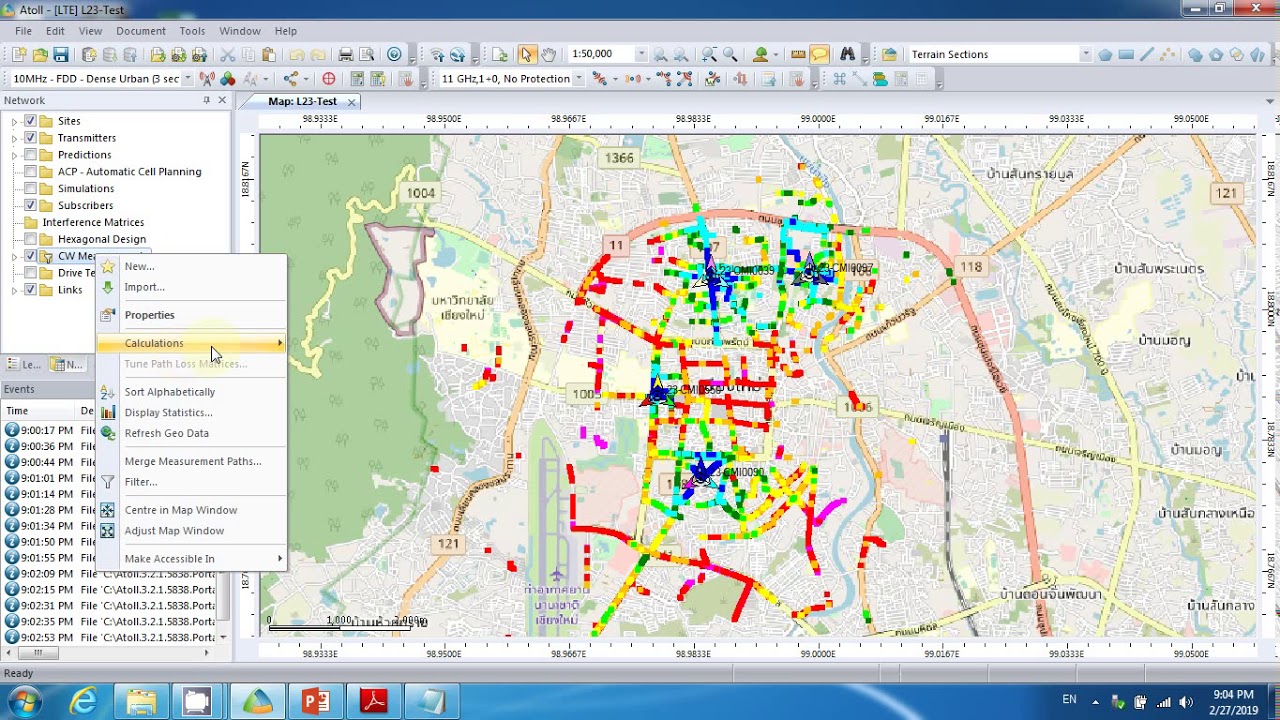Image resolution: width=1280 pixels, height=720 pixels.
Task: Uncheck the Sites folder checkbox
Action: pyautogui.click(x=30, y=121)
